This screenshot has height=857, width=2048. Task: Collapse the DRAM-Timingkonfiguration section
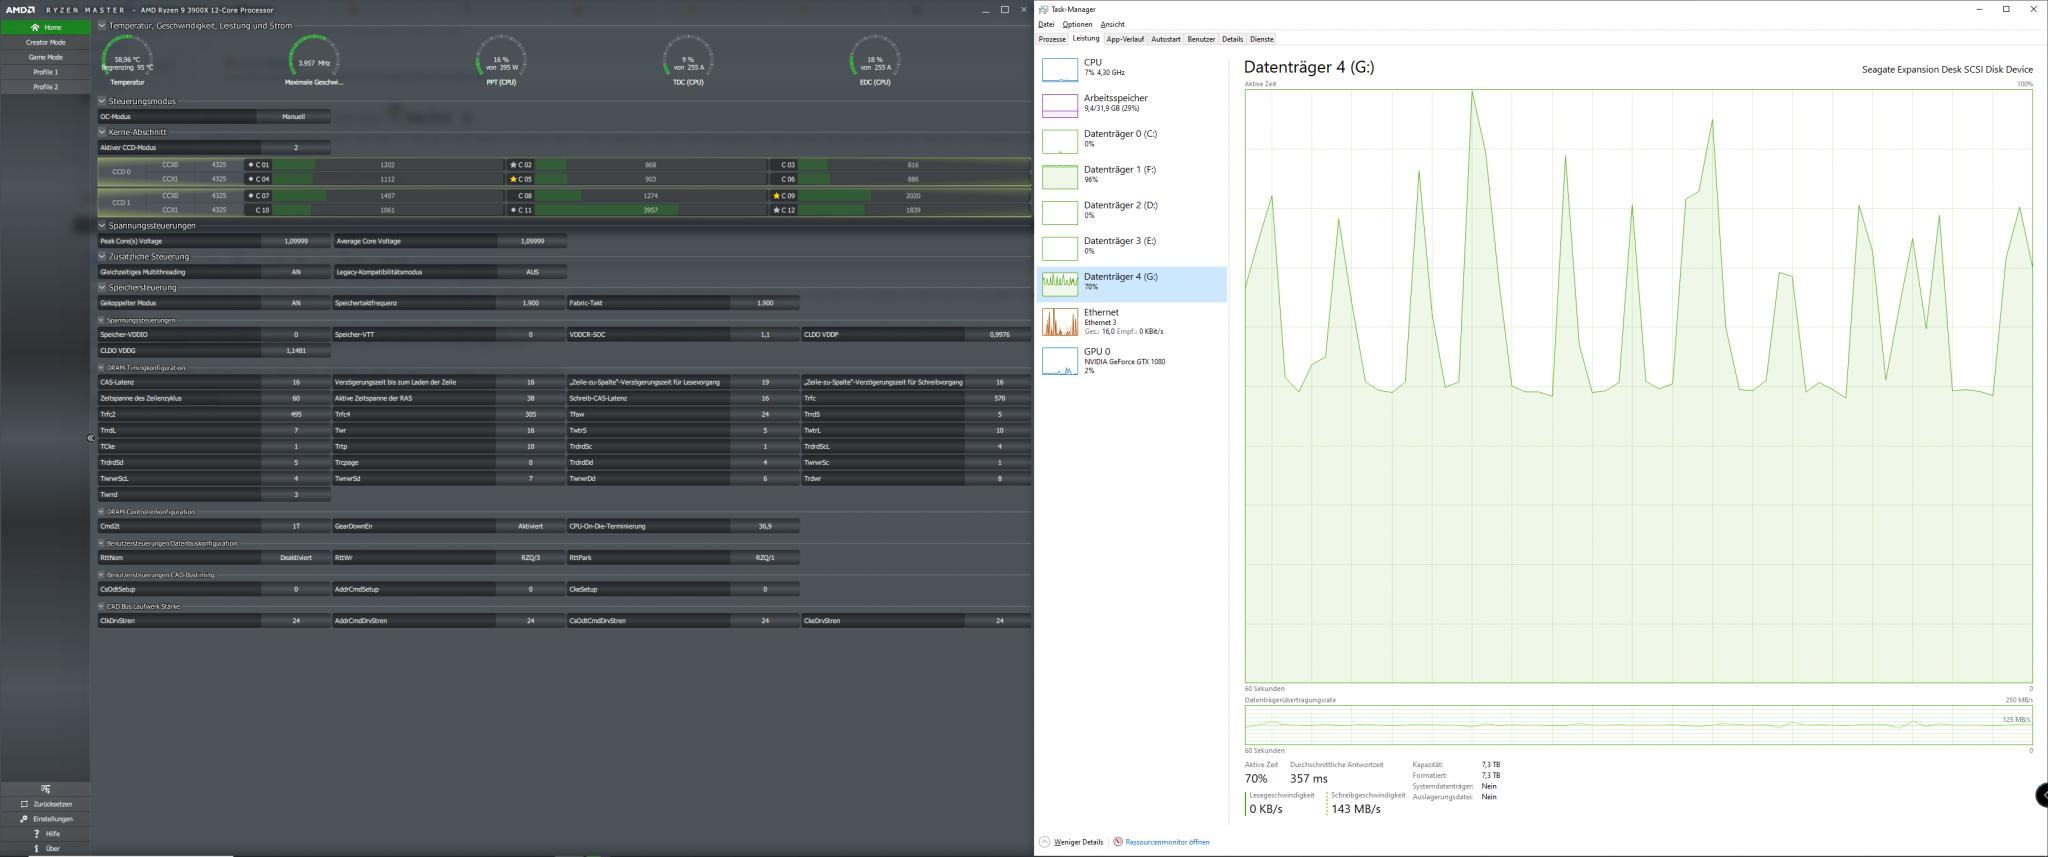(x=102, y=368)
